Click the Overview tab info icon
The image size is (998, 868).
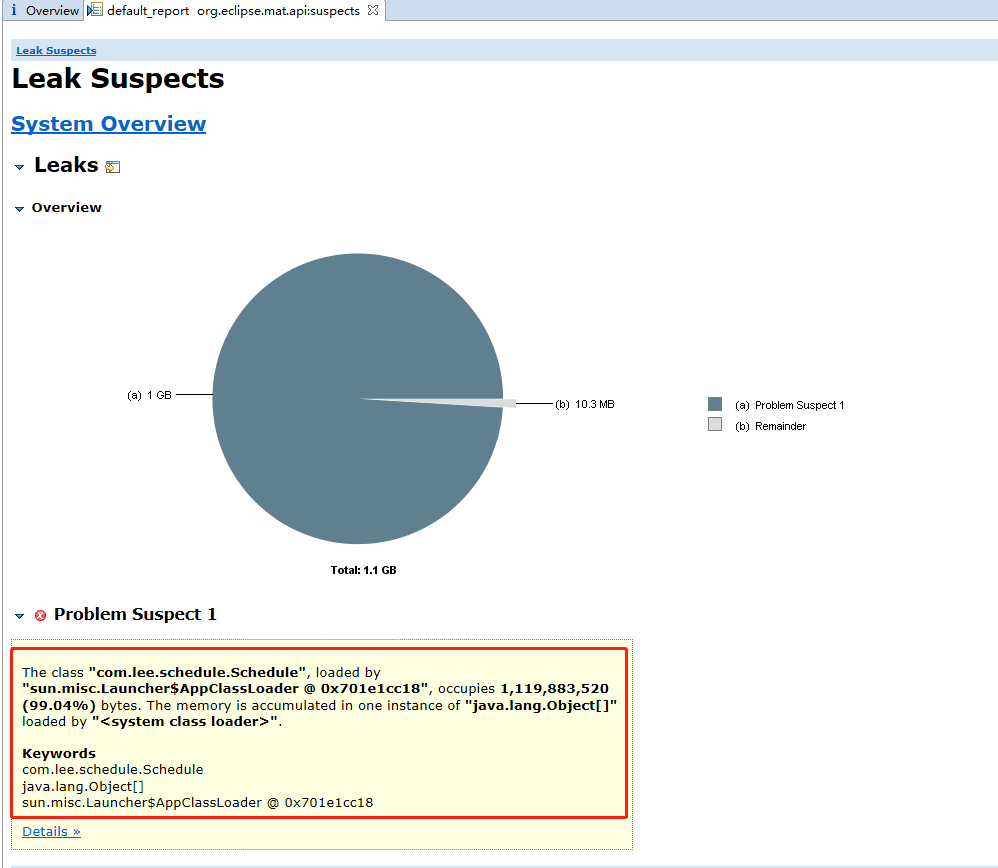[14, 10]
